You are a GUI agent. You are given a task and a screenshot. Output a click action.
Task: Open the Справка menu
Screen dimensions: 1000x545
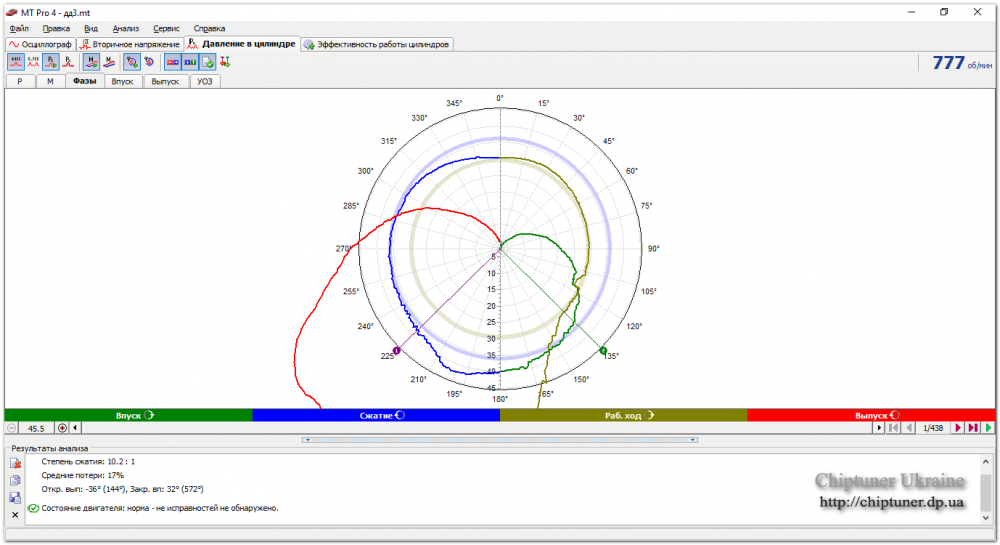[x=209, y=28]
